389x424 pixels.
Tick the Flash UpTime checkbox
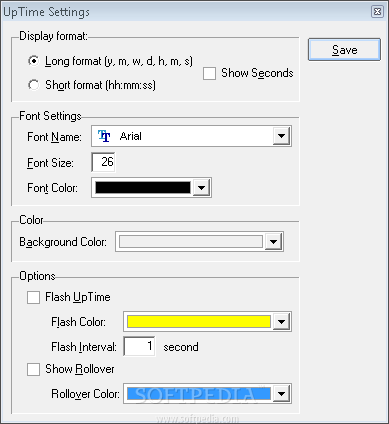point(33,297)
